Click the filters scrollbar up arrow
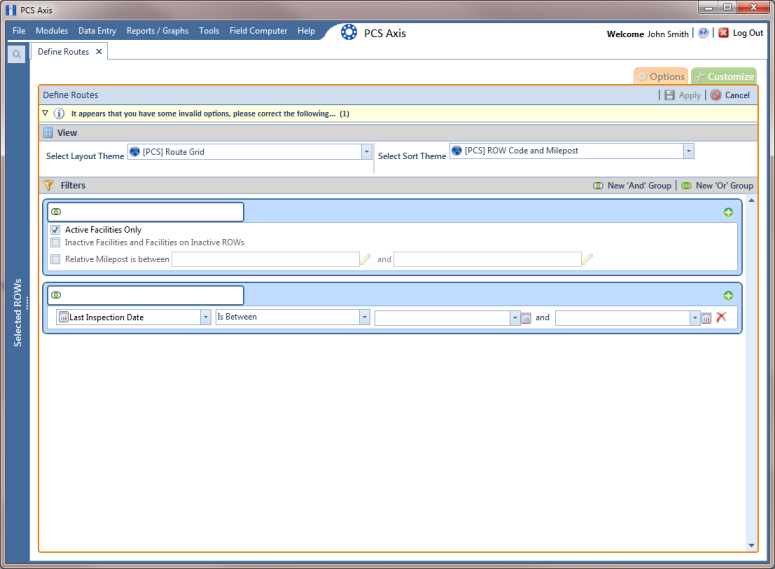 point(751,200)
